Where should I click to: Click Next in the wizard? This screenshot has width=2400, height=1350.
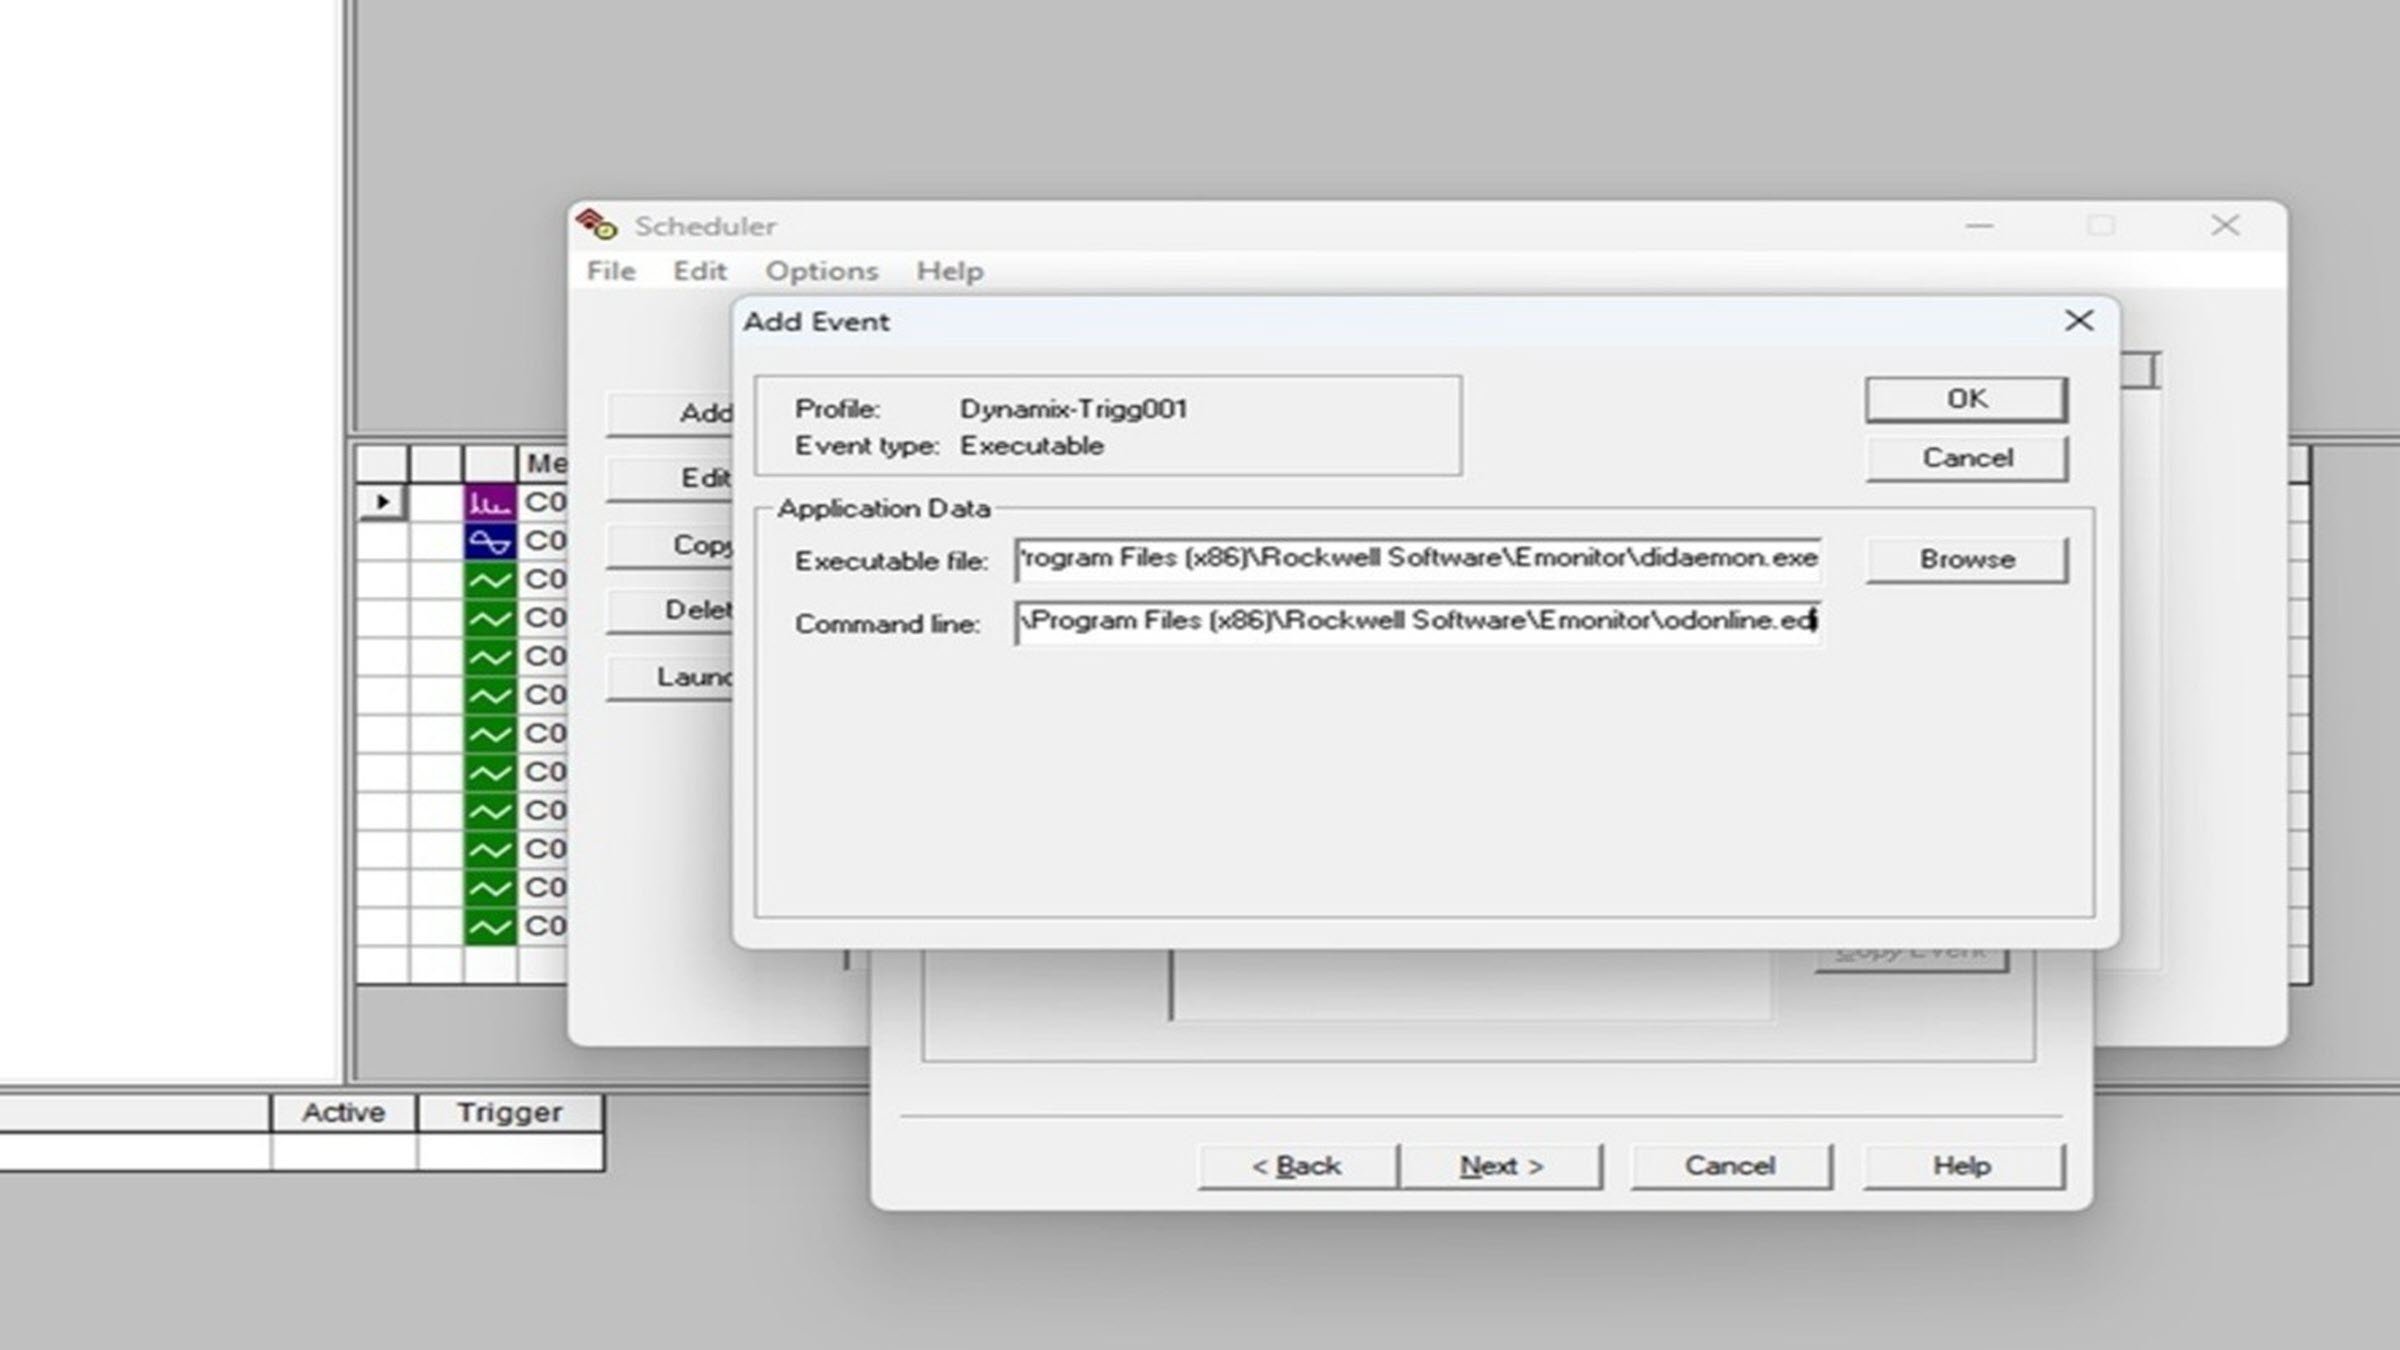(x=1501, y=1166)
